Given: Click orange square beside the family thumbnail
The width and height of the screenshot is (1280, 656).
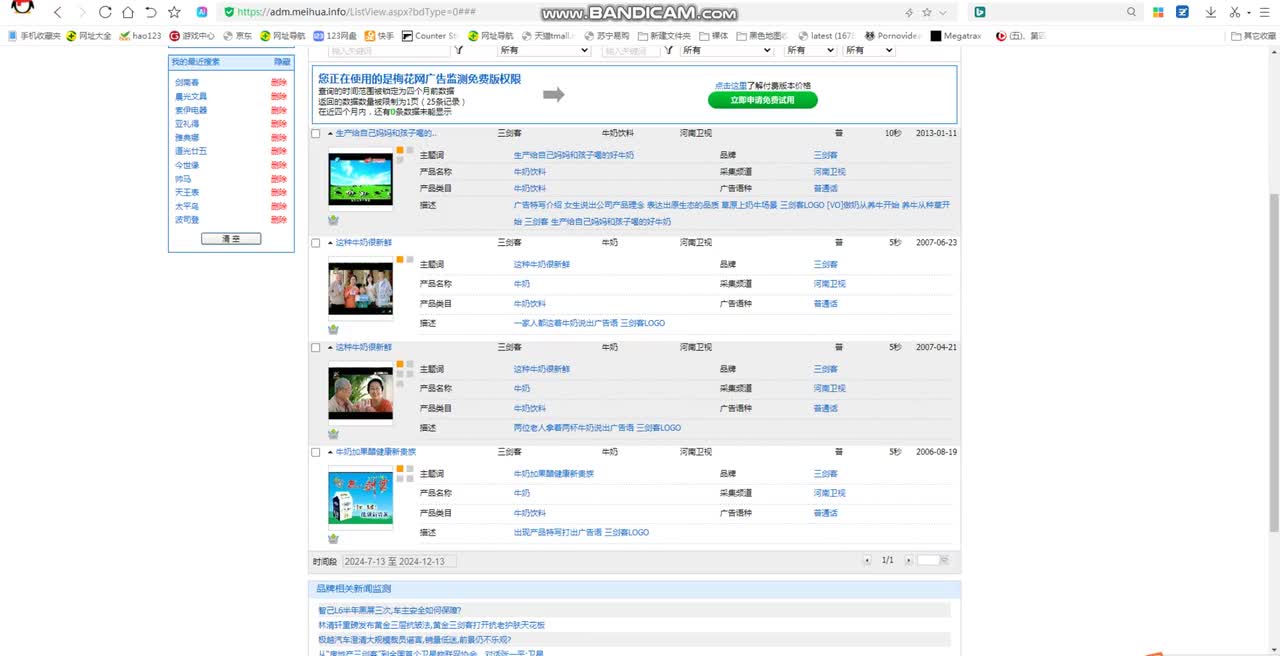Looking at the screenshot, I should [x=400, y=260].
